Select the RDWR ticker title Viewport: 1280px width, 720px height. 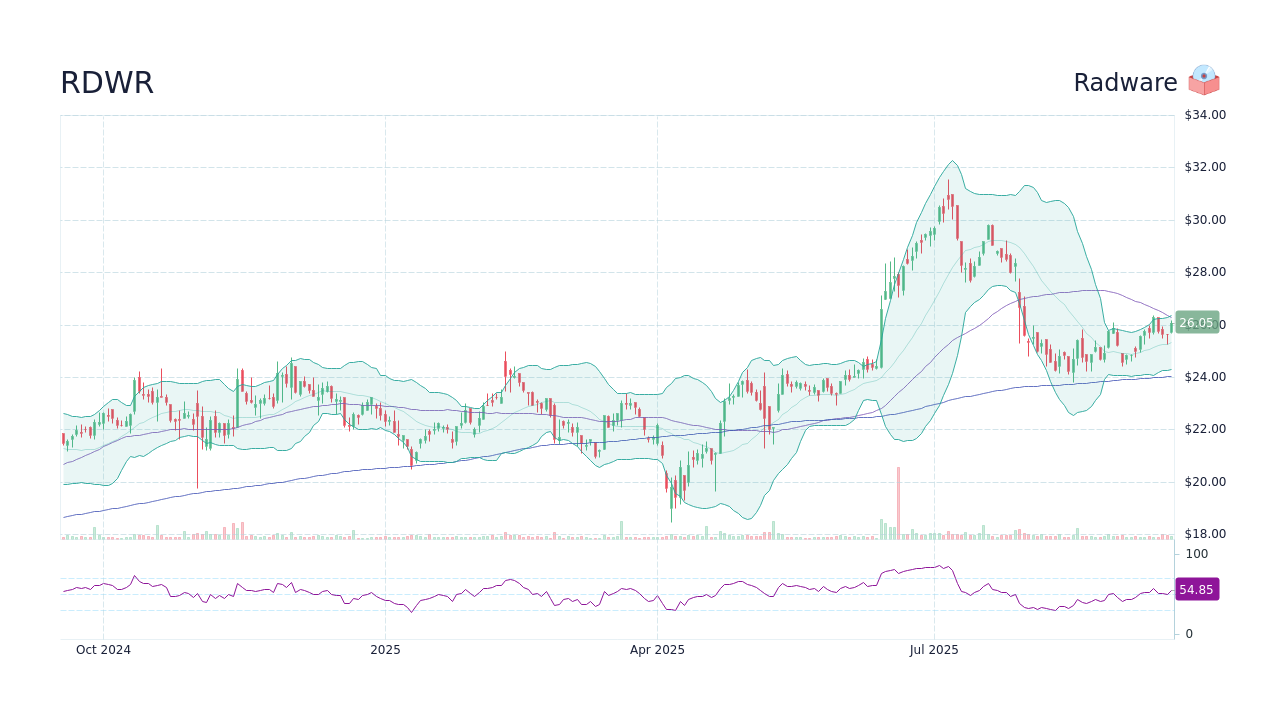click(107, 83)
